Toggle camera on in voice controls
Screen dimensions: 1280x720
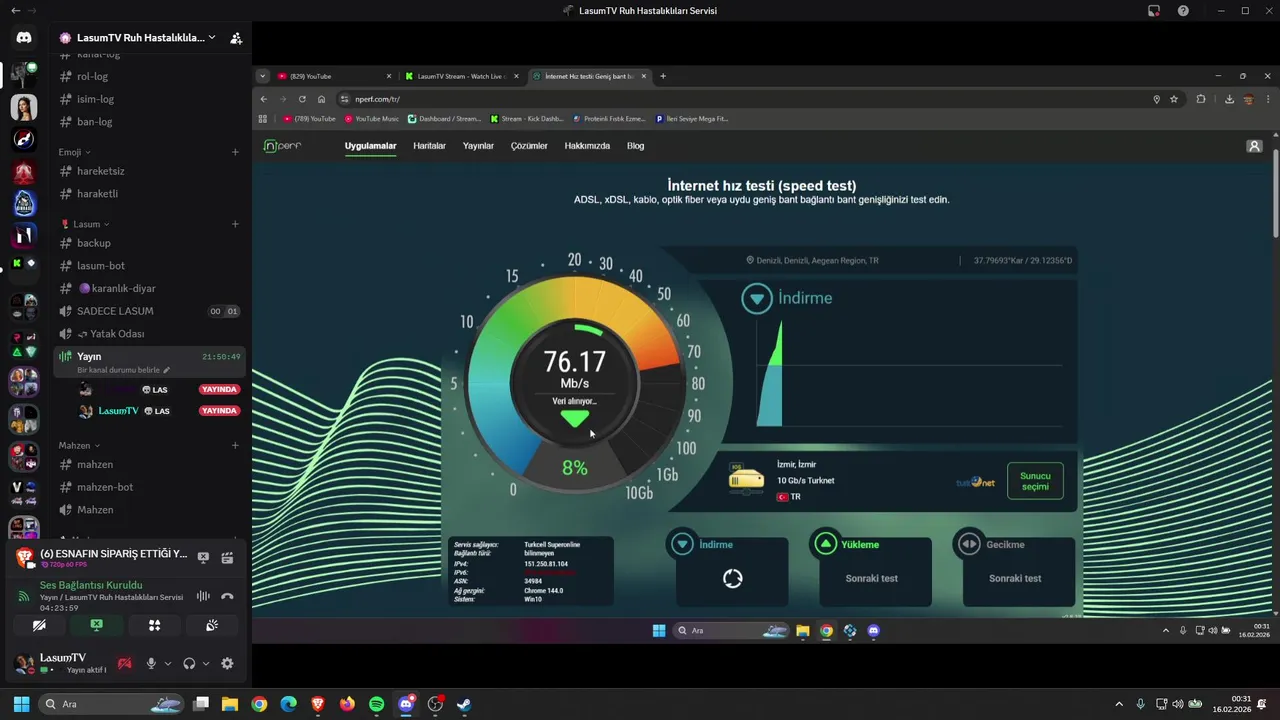39,625
